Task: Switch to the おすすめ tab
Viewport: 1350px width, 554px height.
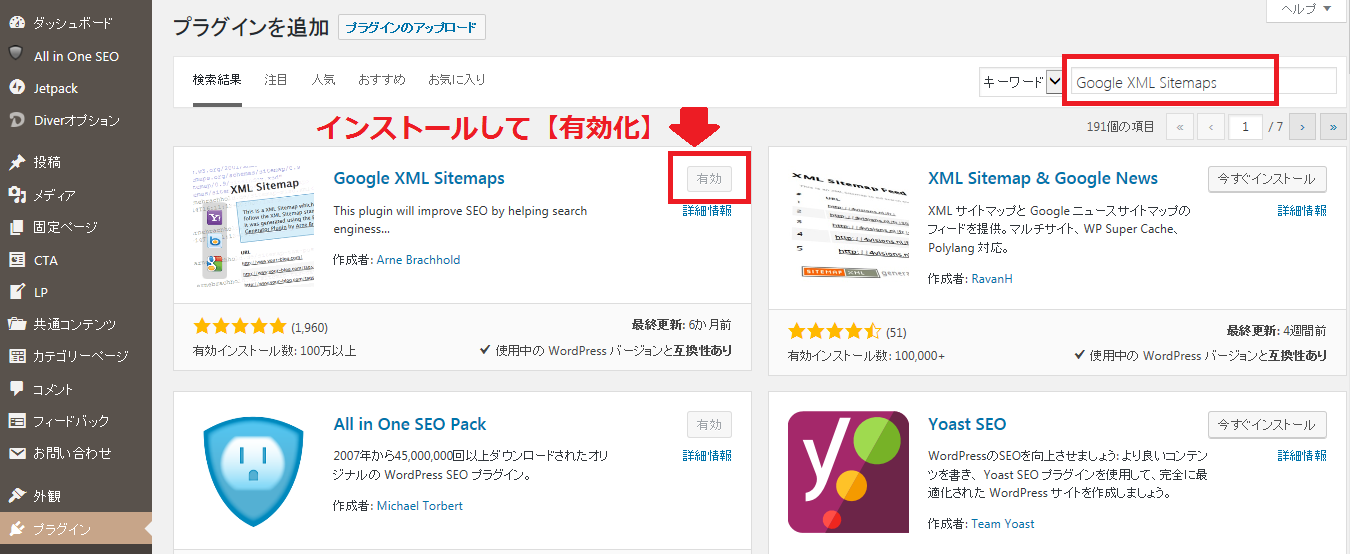Action: (x=381, y=79)
